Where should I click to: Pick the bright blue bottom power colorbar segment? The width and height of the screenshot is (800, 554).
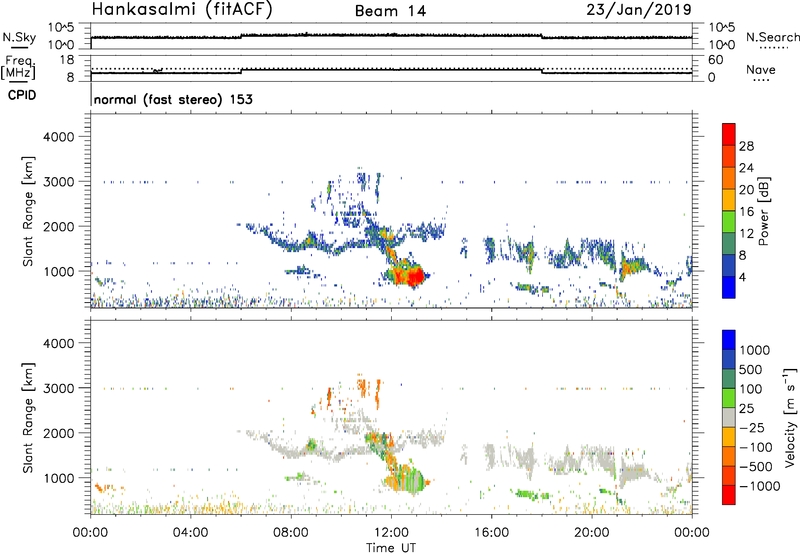point(729,288)
